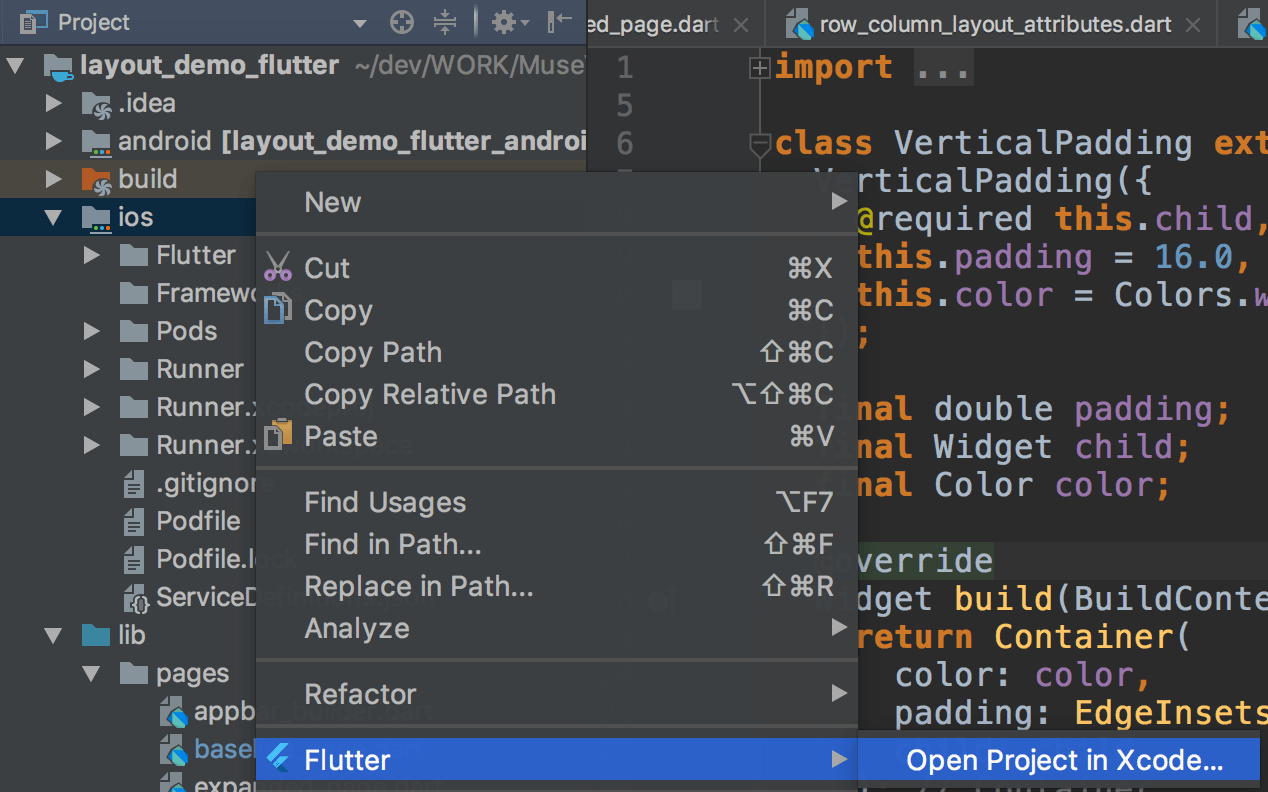Screen dimensions: 1268x792
Task: Open the Project view dropdown arrow
Action: click(x=359, y=23)
